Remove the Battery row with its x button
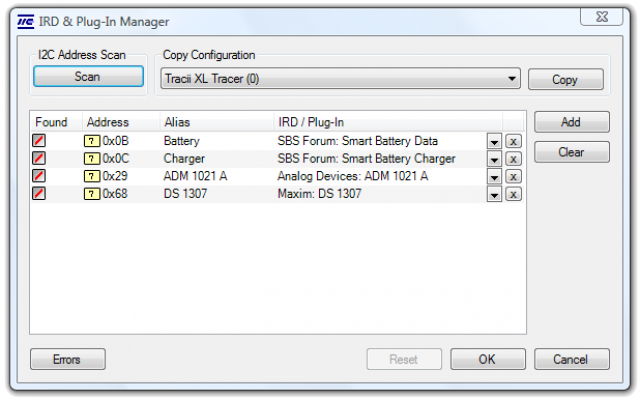Screen dimensions: 640x400 (513, 142)
